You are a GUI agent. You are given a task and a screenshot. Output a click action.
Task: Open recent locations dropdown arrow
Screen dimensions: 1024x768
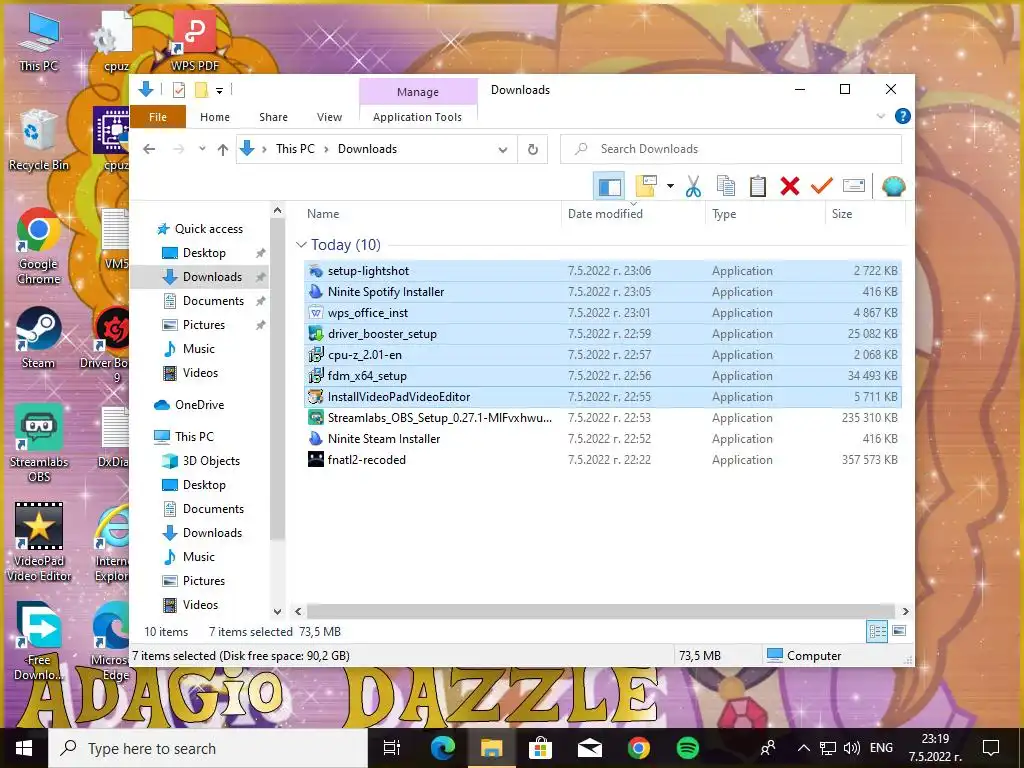(202, 150)
